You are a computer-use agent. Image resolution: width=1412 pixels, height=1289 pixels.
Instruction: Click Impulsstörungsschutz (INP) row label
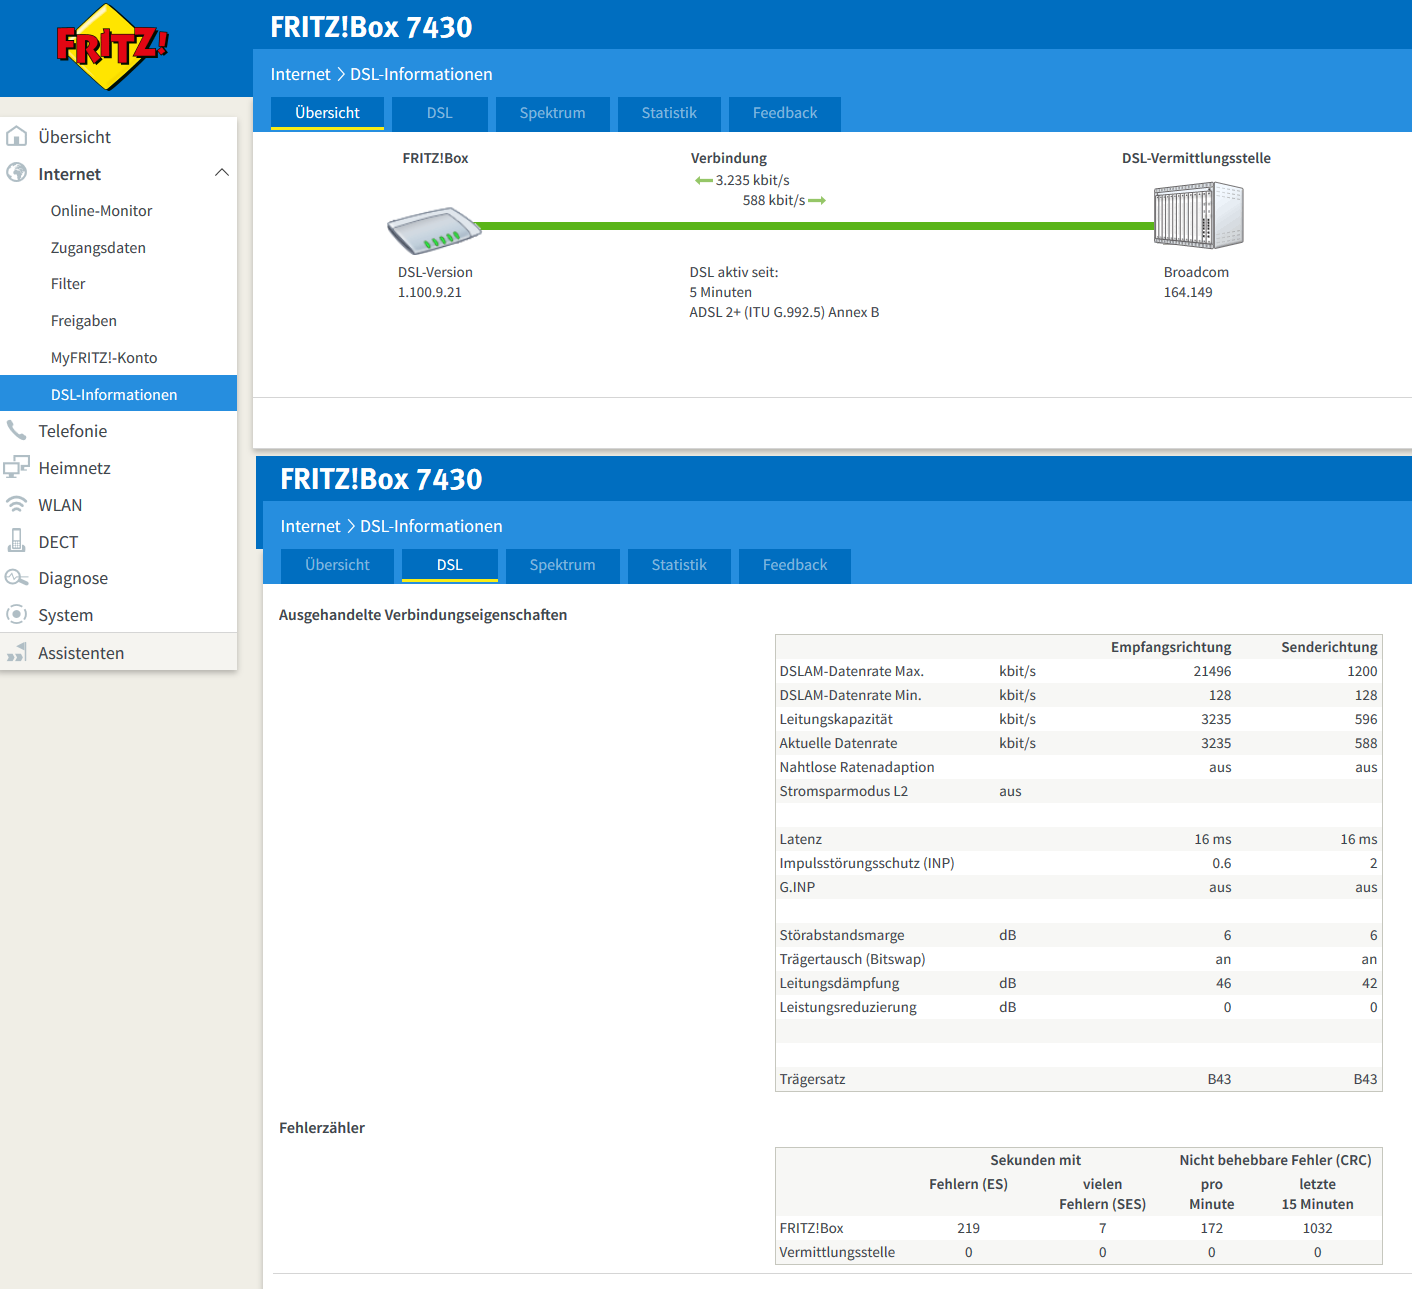[x=867, y=863]
